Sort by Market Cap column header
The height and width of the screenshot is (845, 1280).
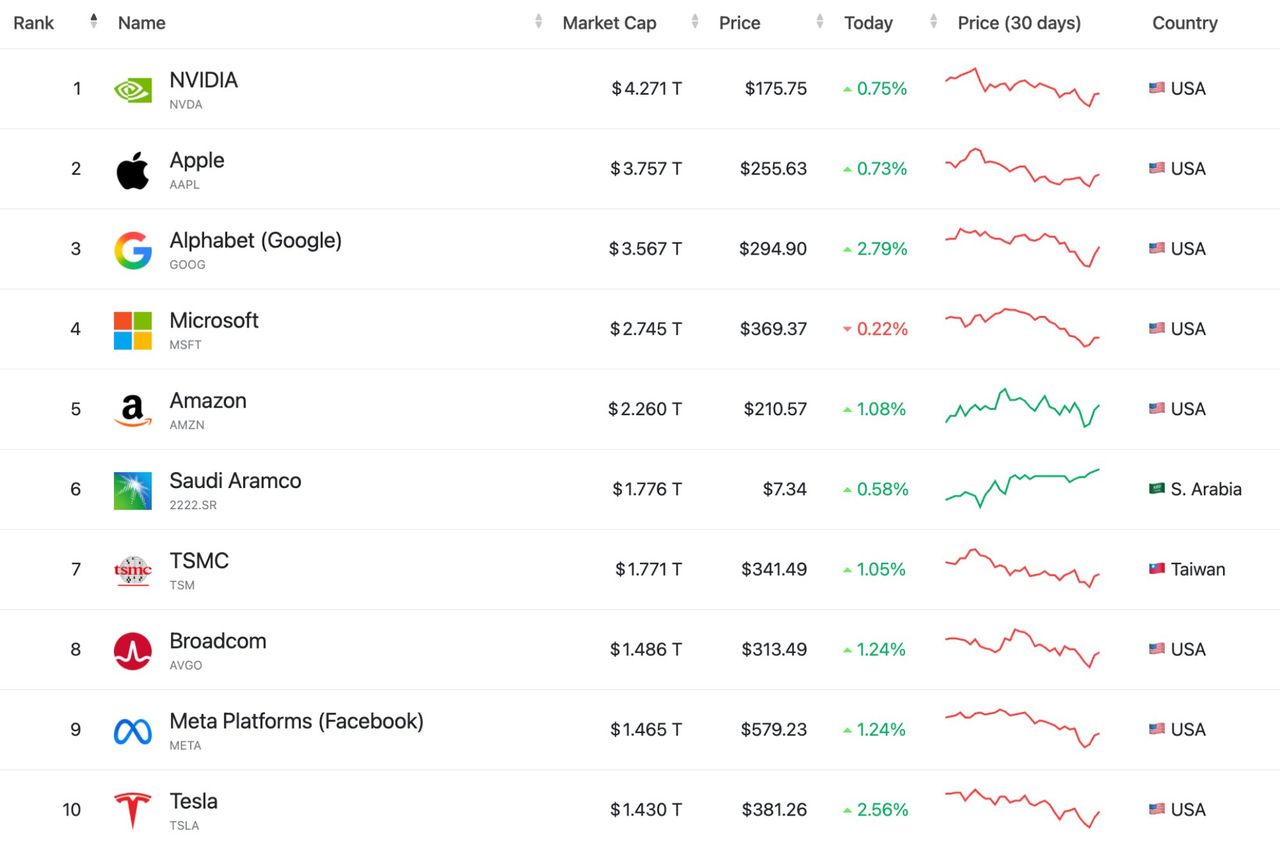[x=609, y=23]
